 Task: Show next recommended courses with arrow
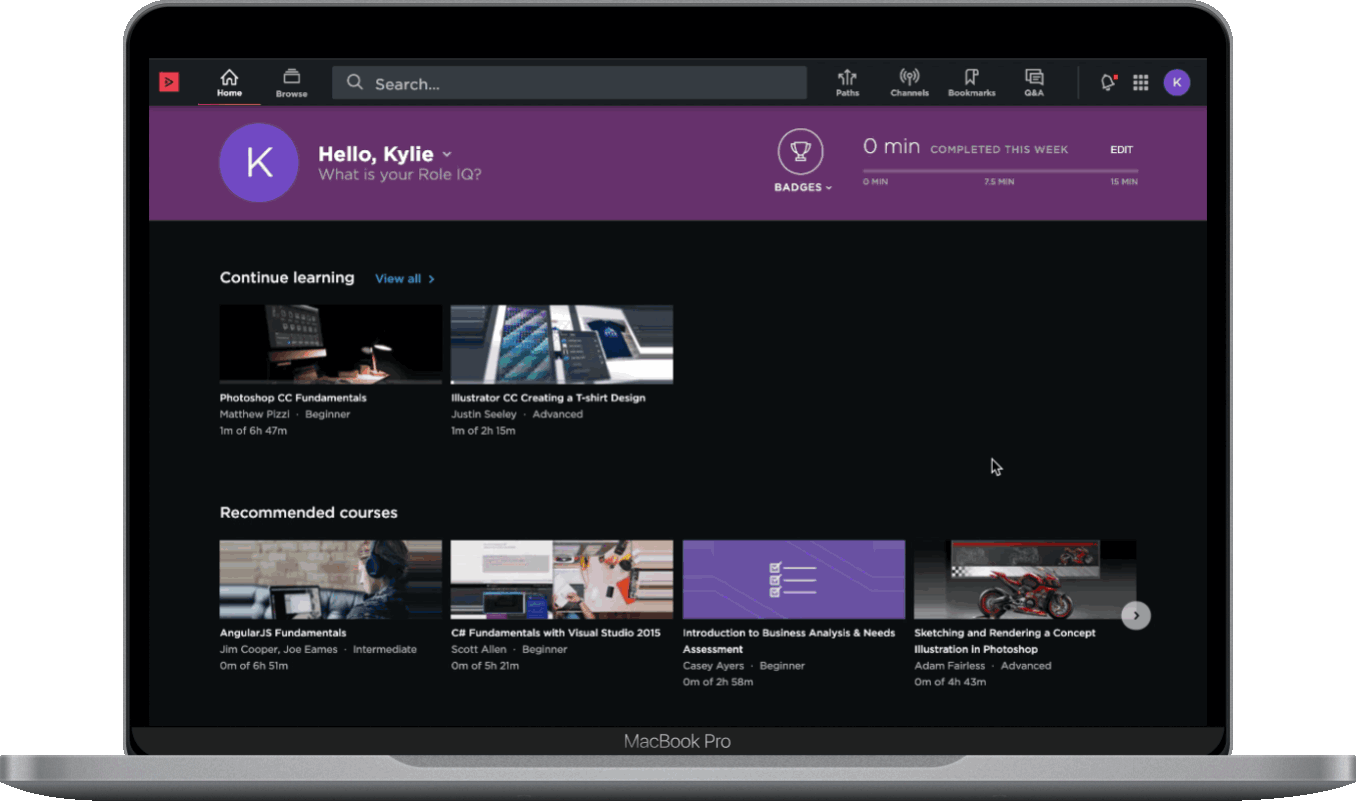point(1136,615)
